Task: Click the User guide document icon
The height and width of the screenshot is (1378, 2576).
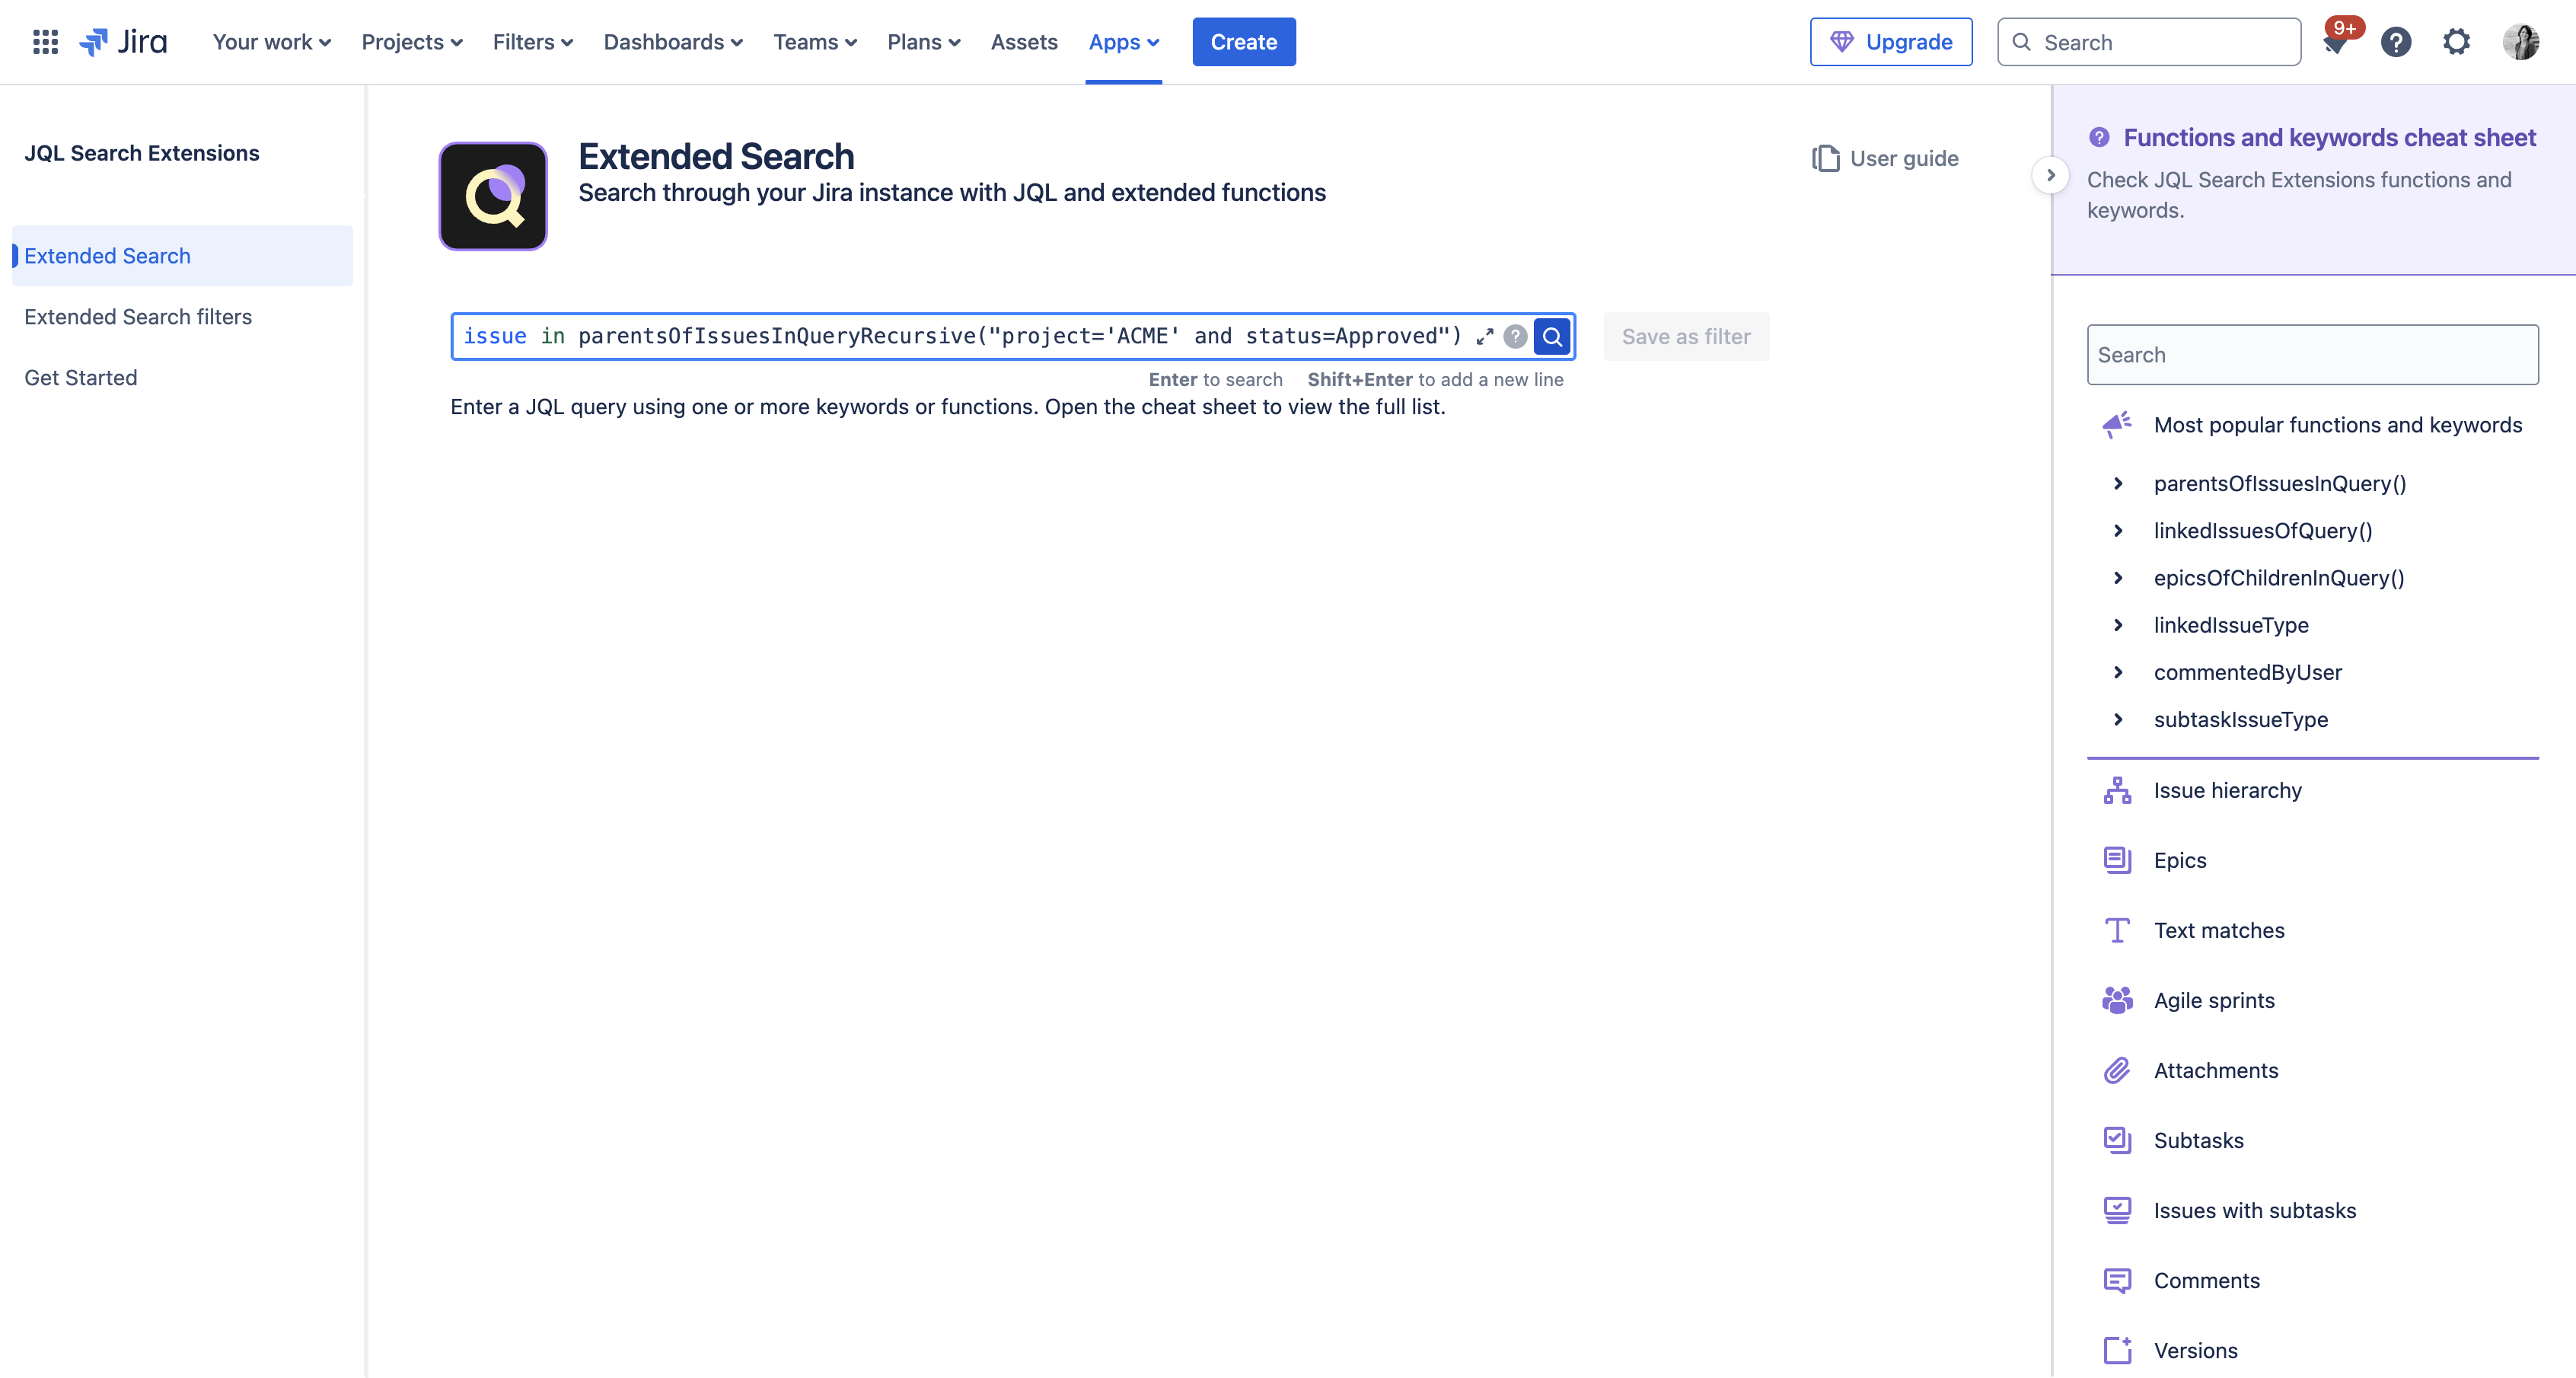Action: pos(1825,158)
